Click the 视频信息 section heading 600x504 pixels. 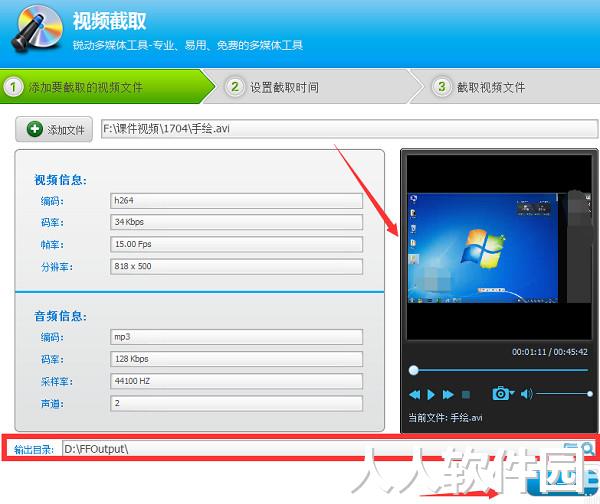[x=60, y=180]
